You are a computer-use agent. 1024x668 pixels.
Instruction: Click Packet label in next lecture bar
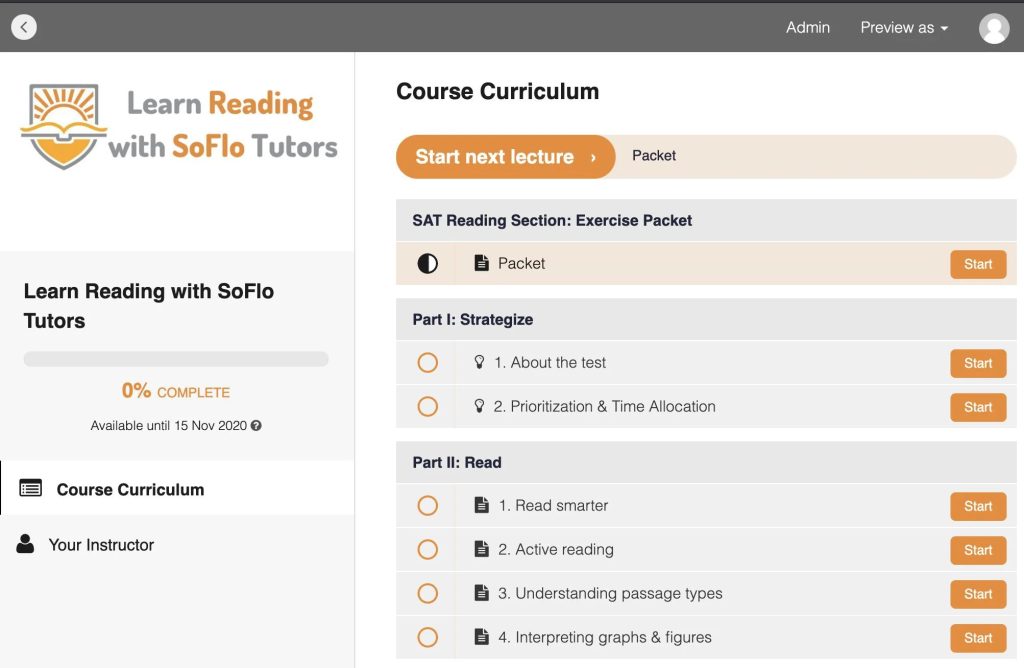tap(654, 155)
